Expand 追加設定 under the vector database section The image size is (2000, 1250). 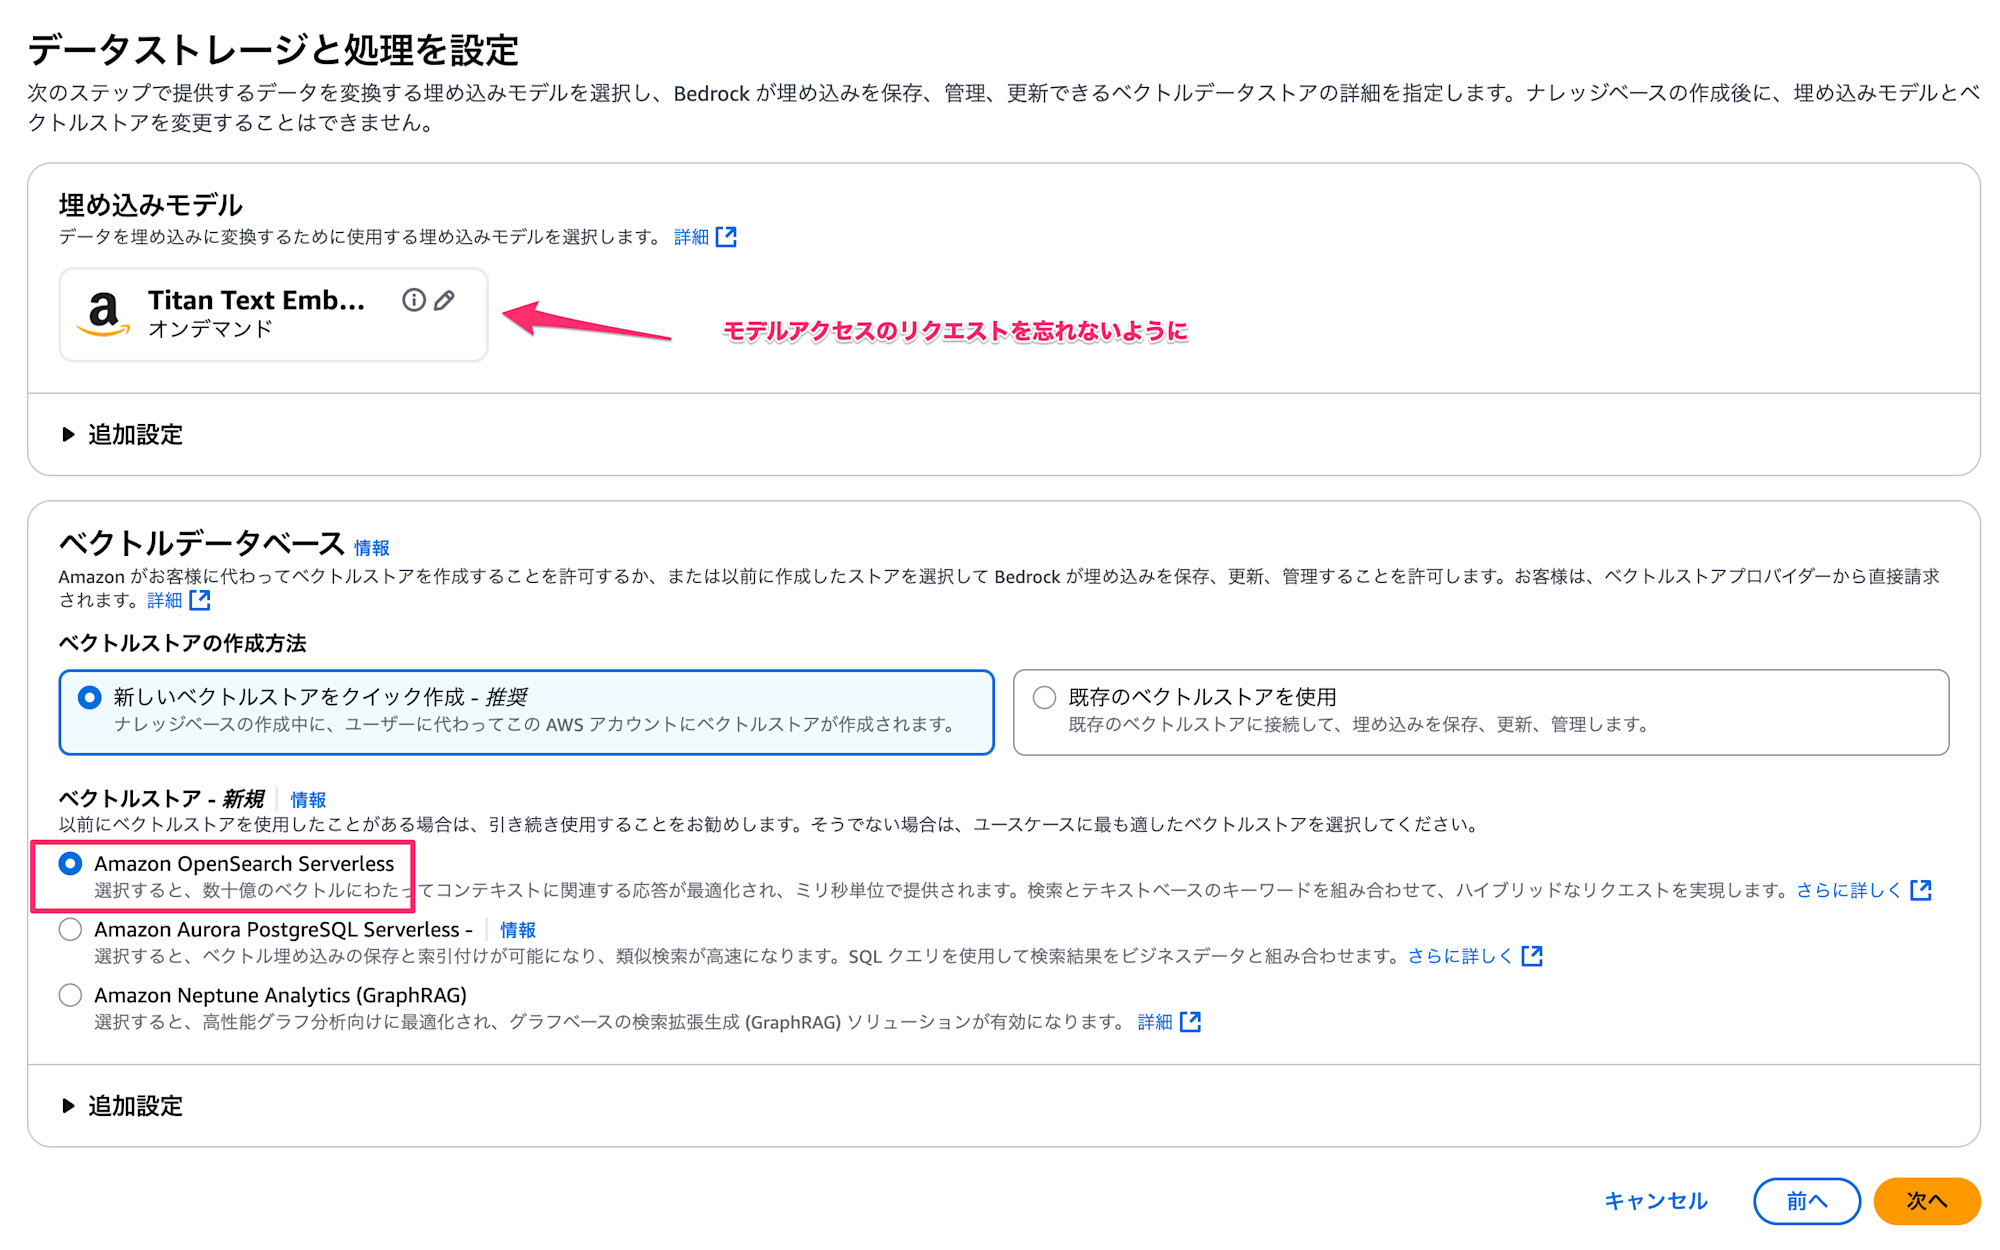122,1105
